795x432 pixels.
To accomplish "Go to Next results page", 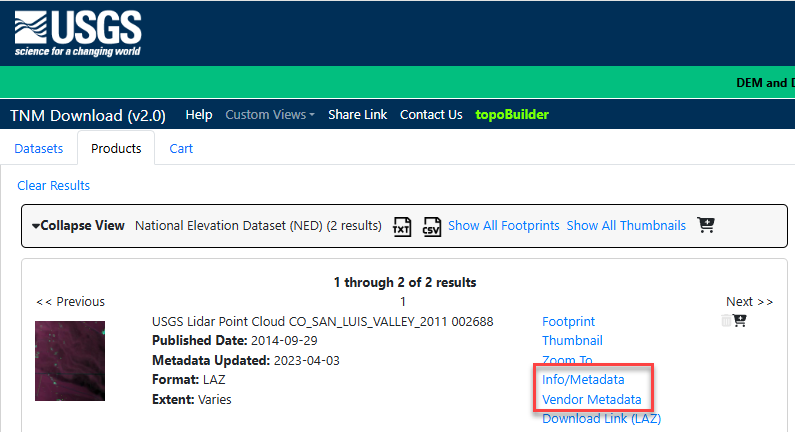I will click(x=749, y=302).
